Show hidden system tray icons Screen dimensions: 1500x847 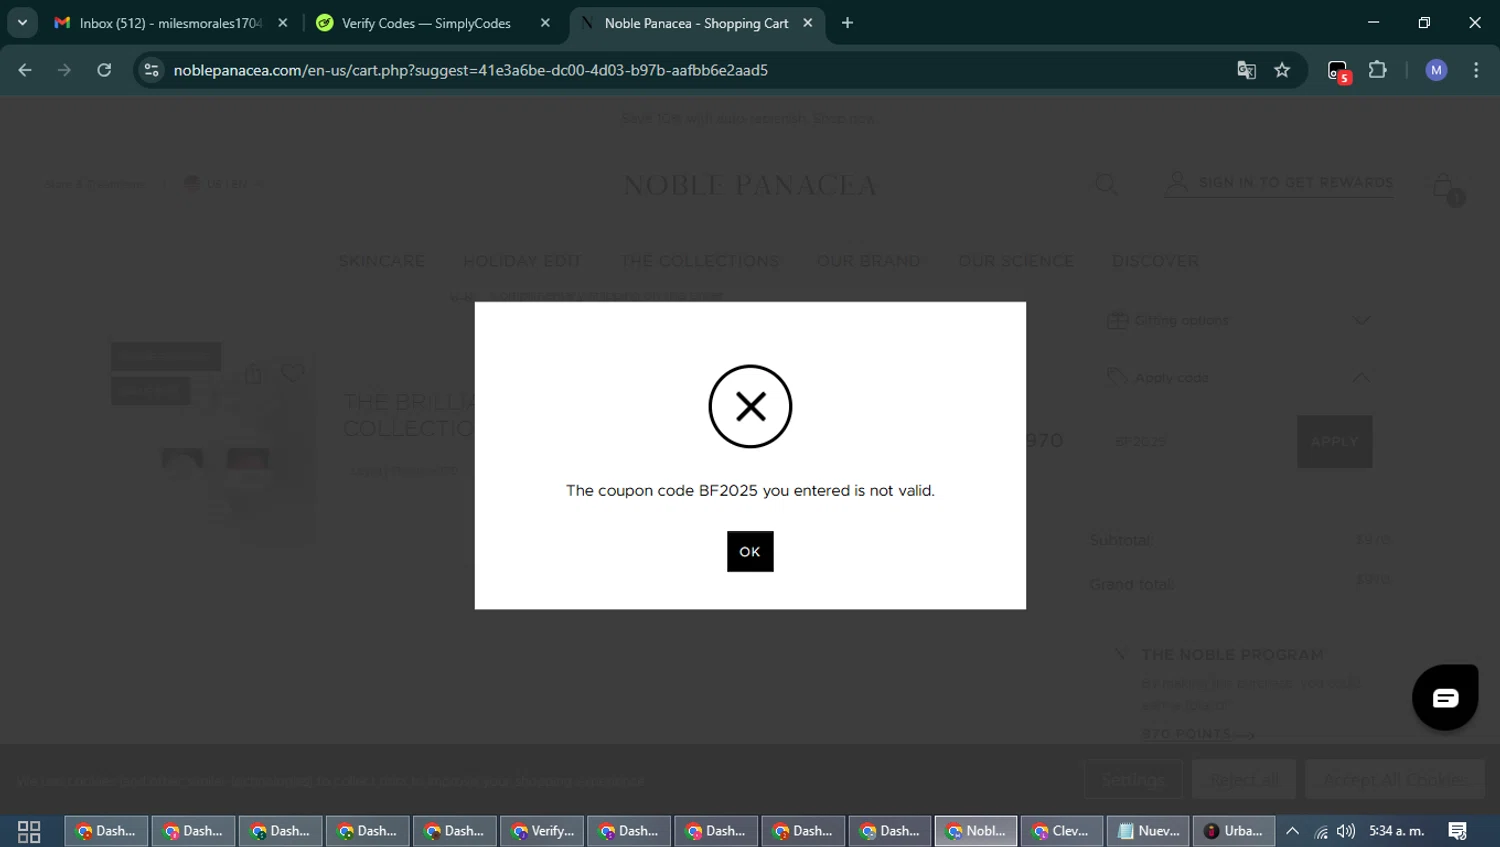pos(1293,831)
